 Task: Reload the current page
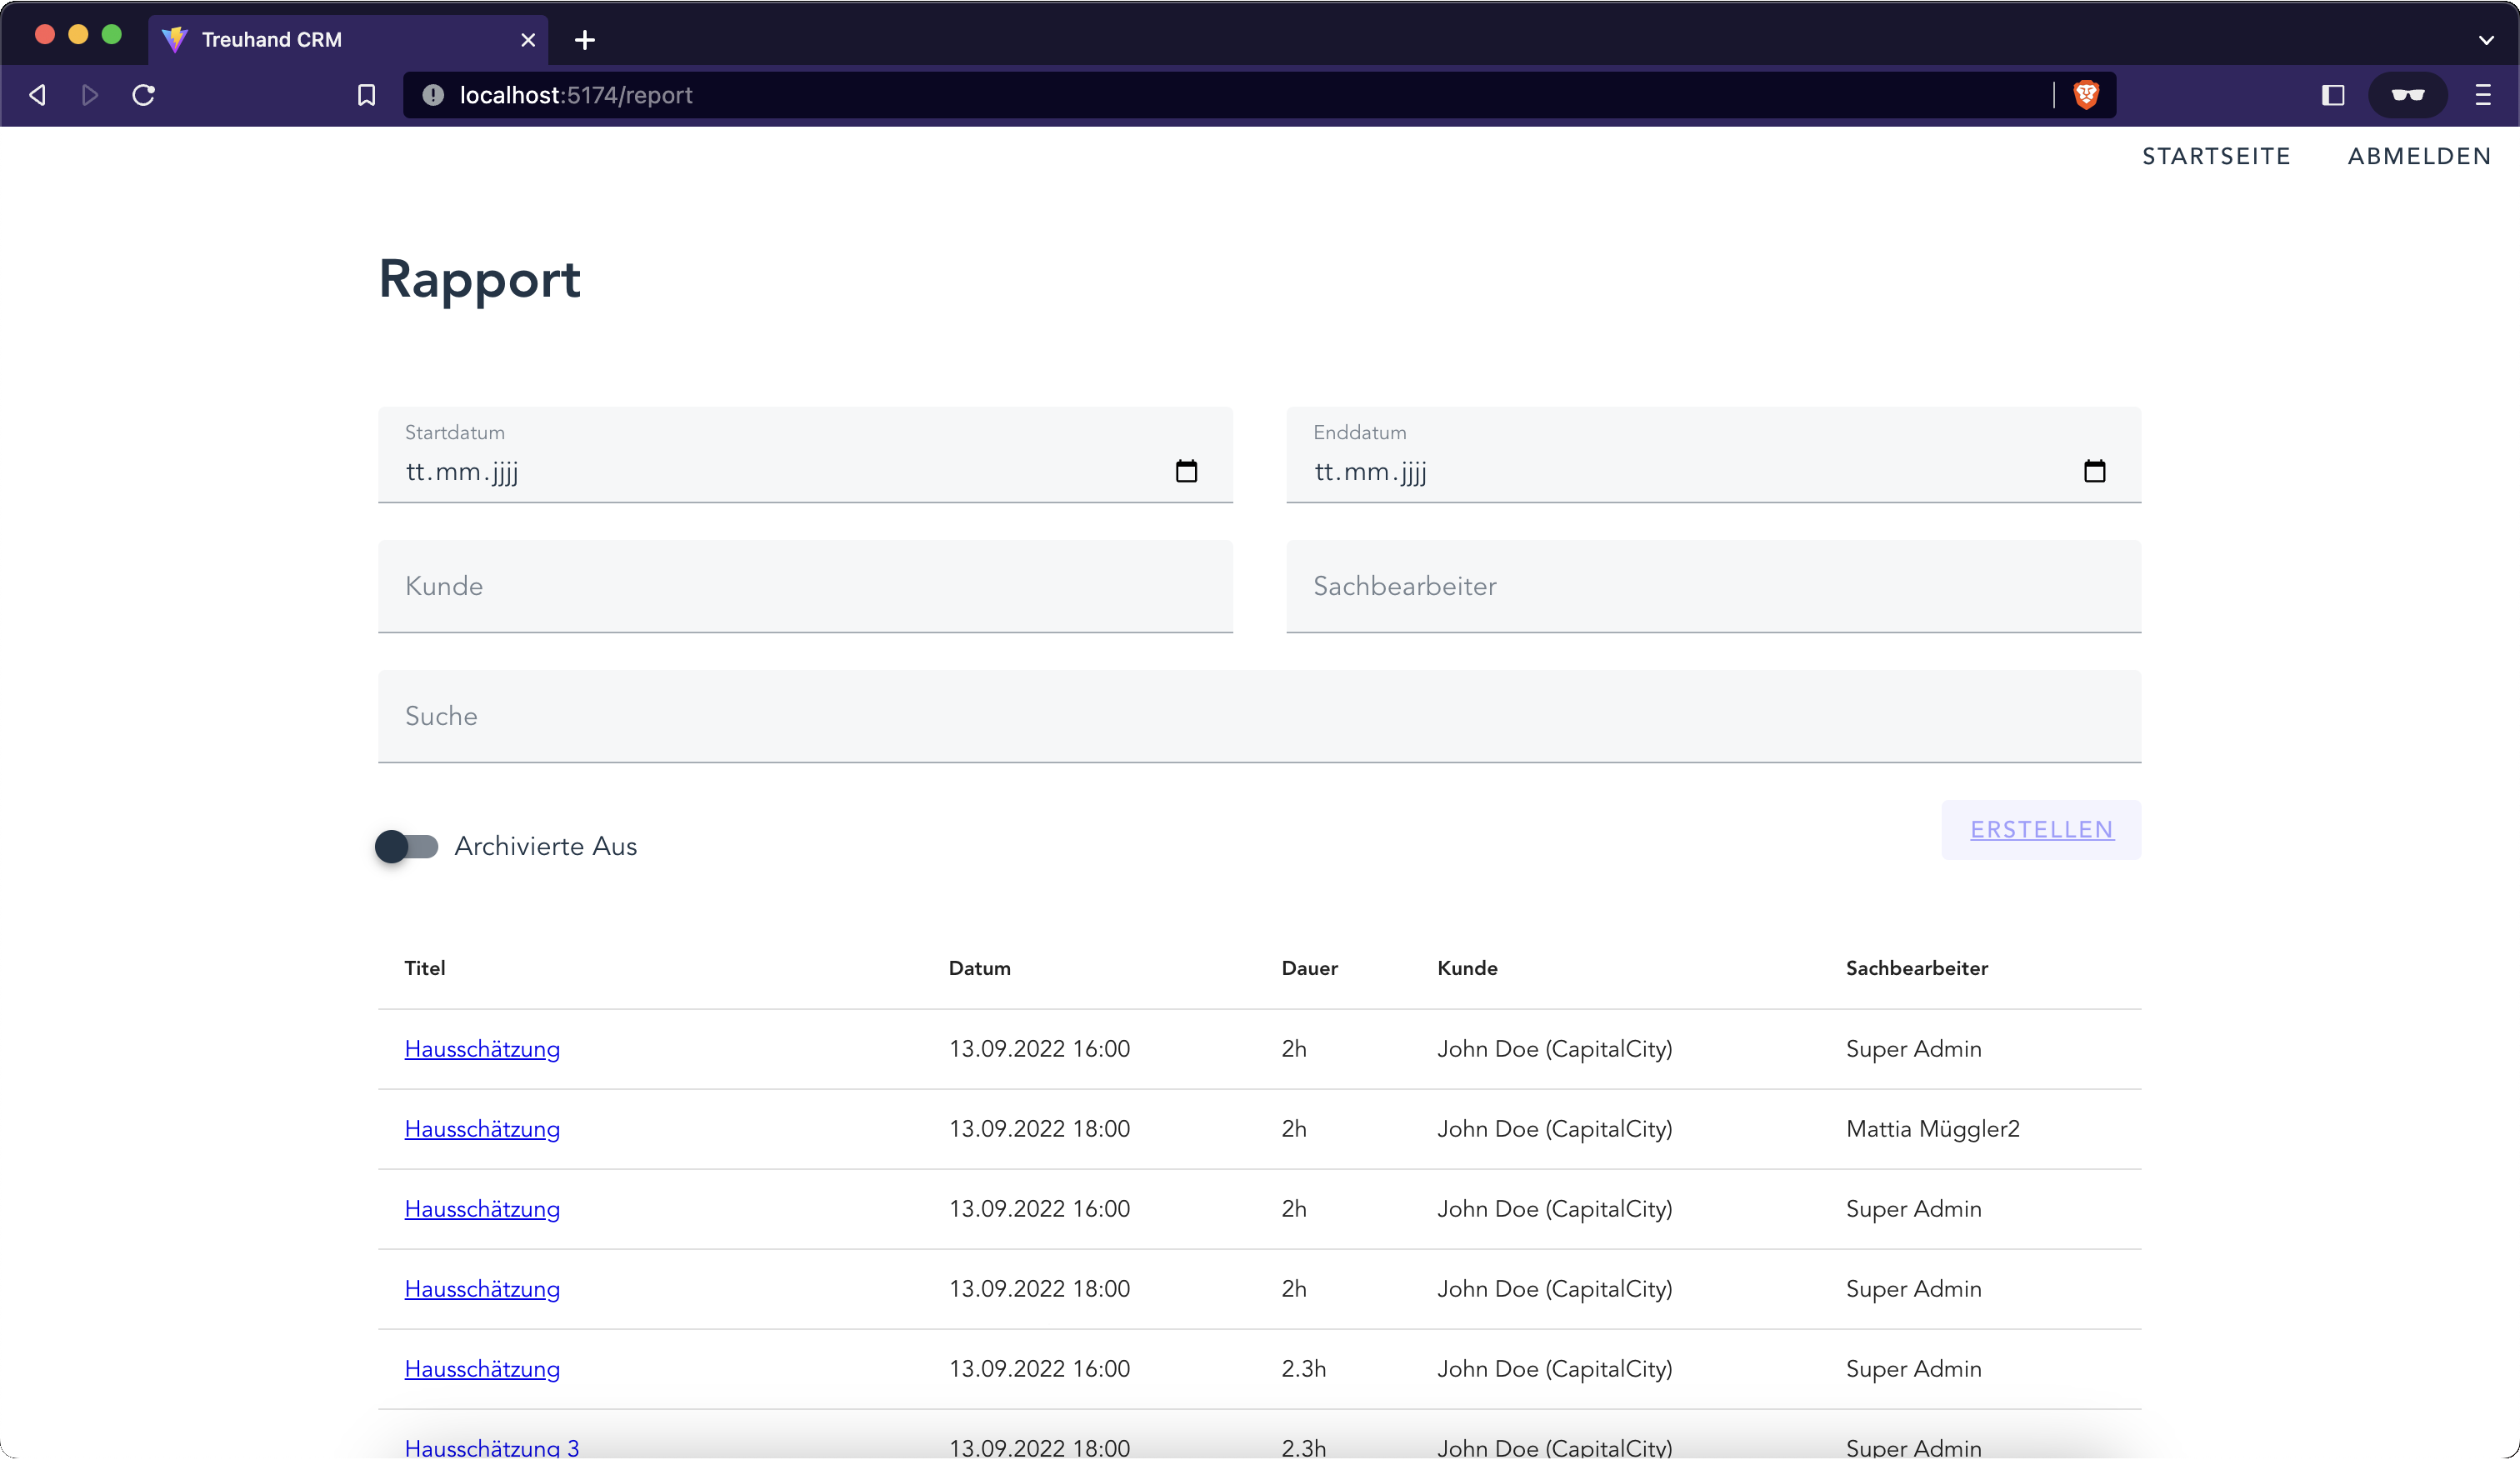pyautogui.click(x=144, y=95)
